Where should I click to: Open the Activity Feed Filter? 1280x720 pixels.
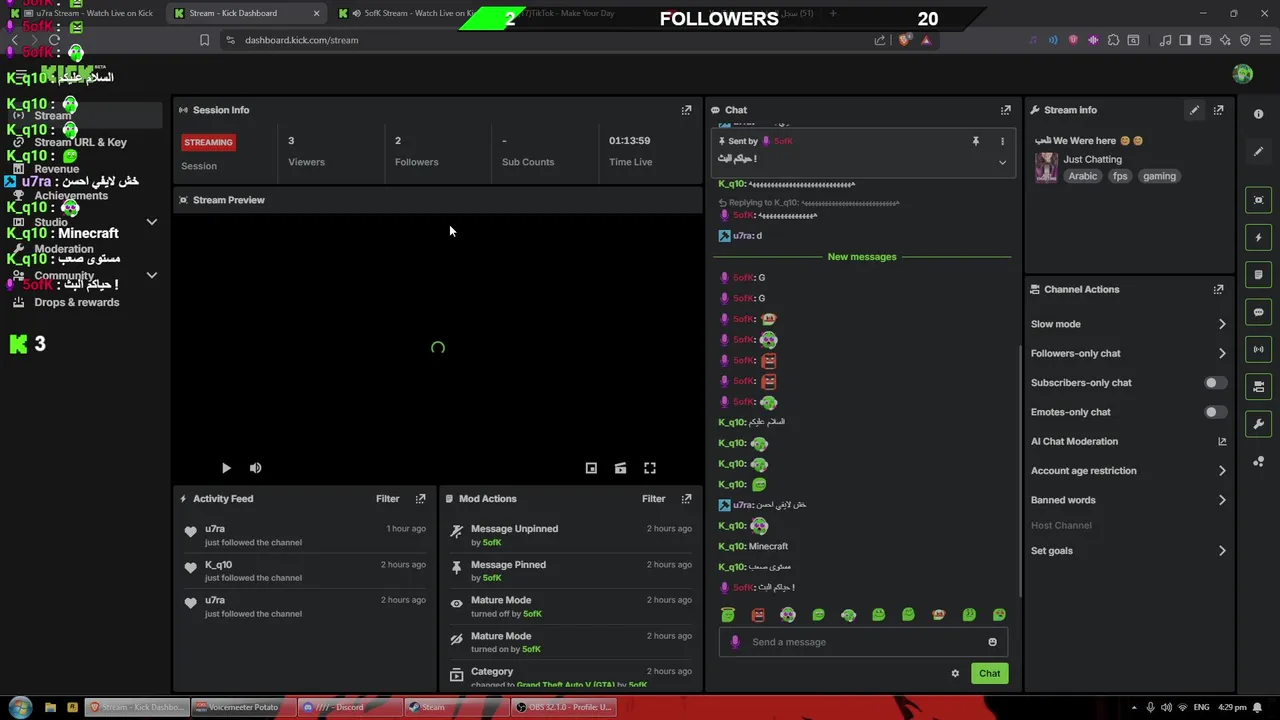tap(387, 498)
